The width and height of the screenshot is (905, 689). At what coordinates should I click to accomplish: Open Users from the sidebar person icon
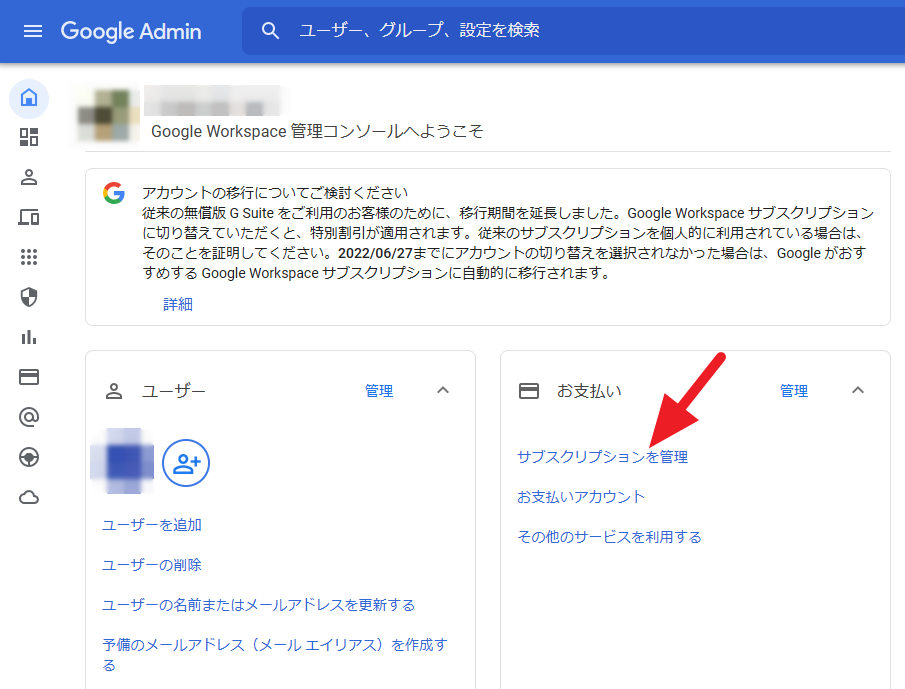[x=29, y=177]
